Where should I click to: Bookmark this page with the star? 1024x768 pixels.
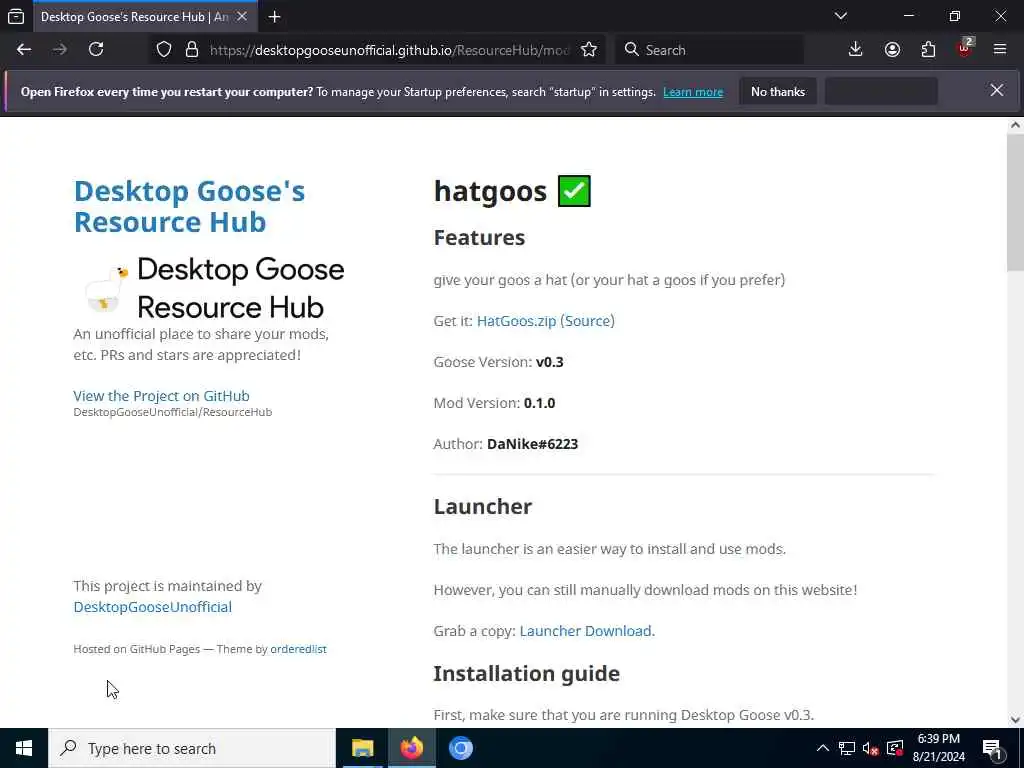pyautogui.click(x=588, y=50)
